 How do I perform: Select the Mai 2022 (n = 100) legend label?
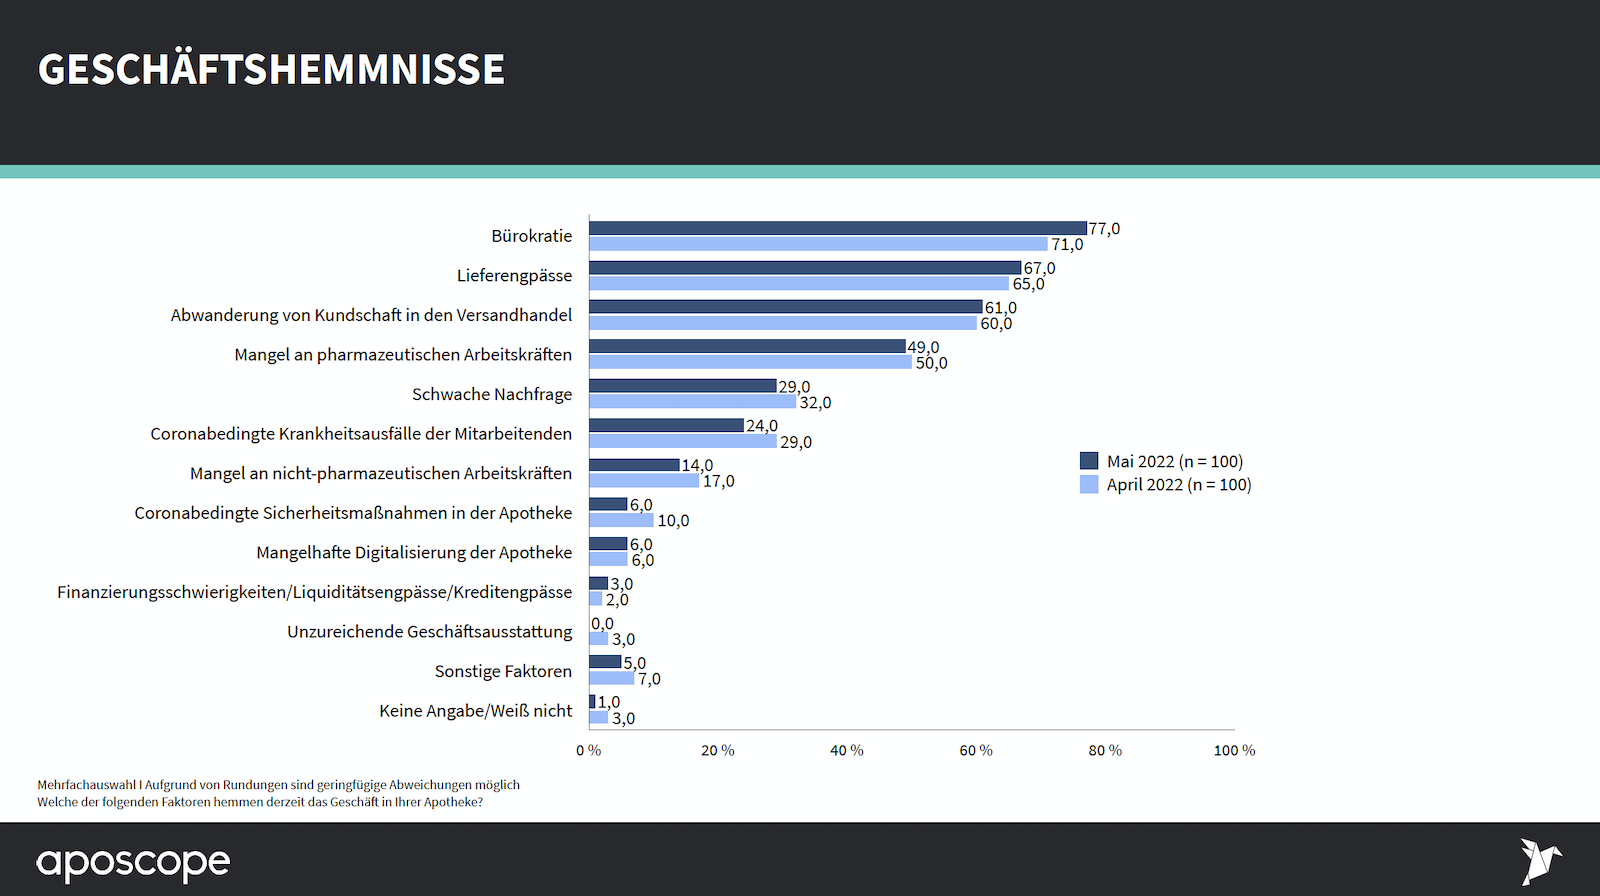click(x=1174, y=461)
